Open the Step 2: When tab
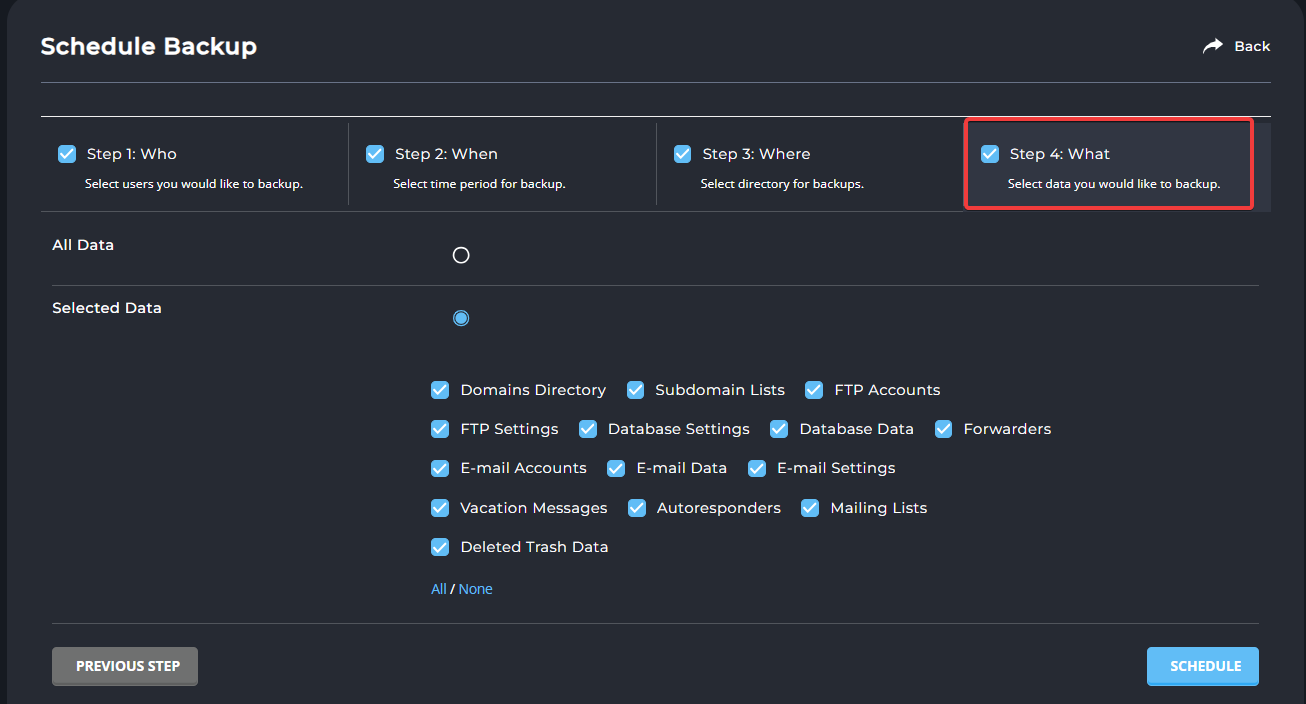This screenshot has height=704, width=1306. (502, 167)
